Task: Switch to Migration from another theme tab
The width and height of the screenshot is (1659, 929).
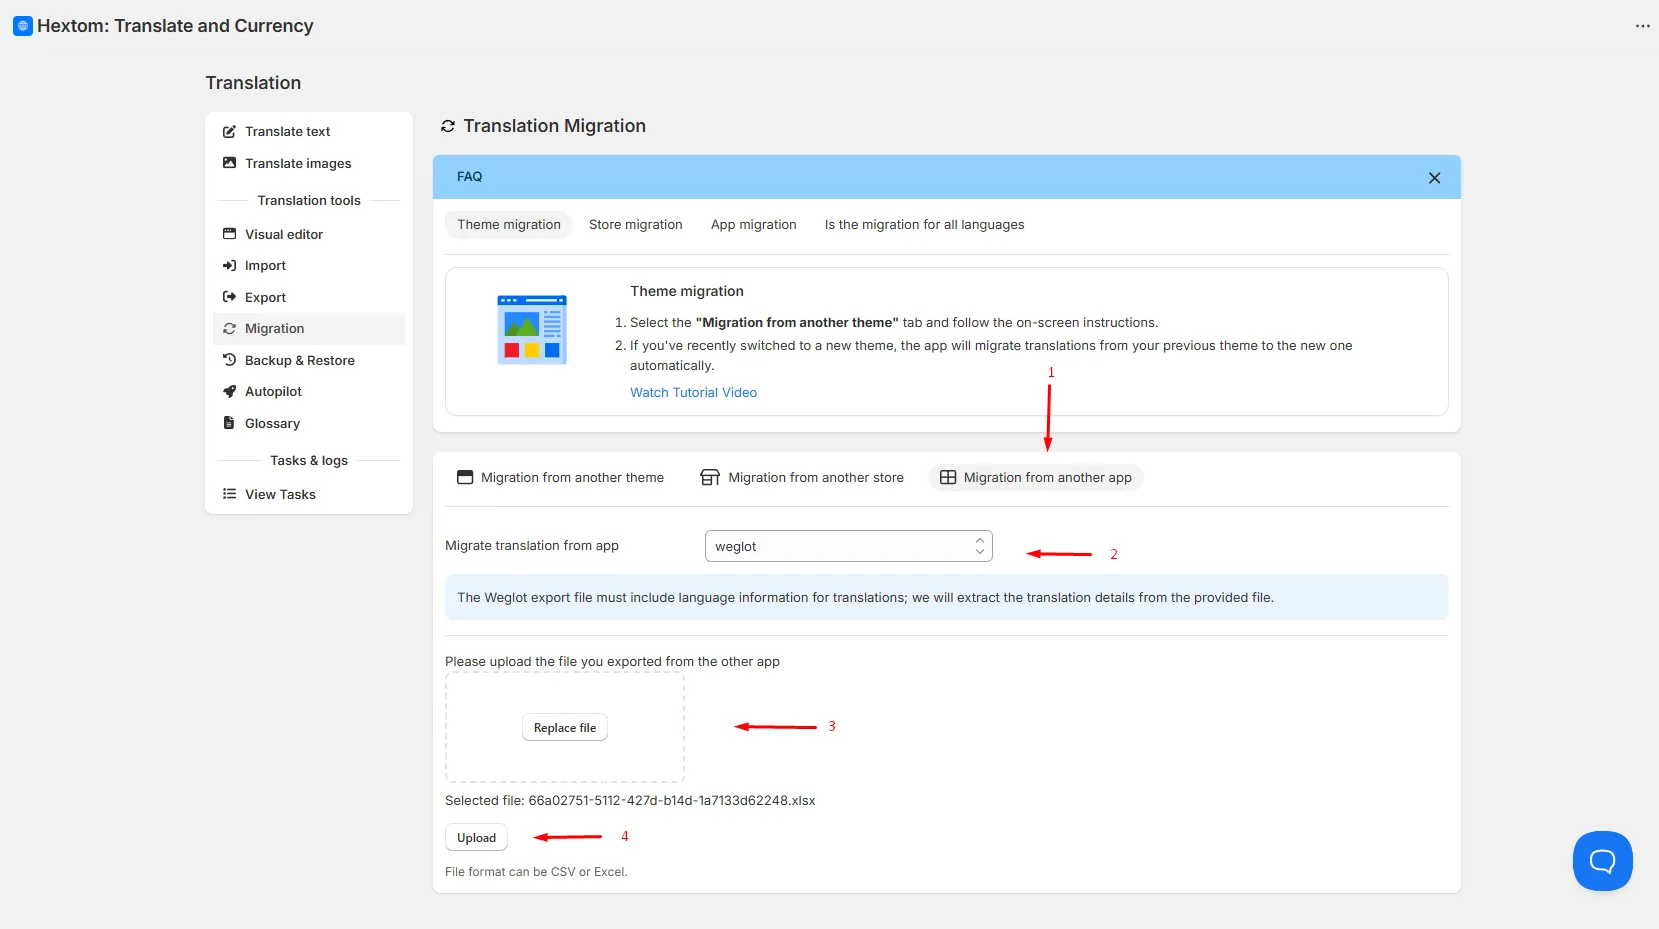Action: pos(560,478)
